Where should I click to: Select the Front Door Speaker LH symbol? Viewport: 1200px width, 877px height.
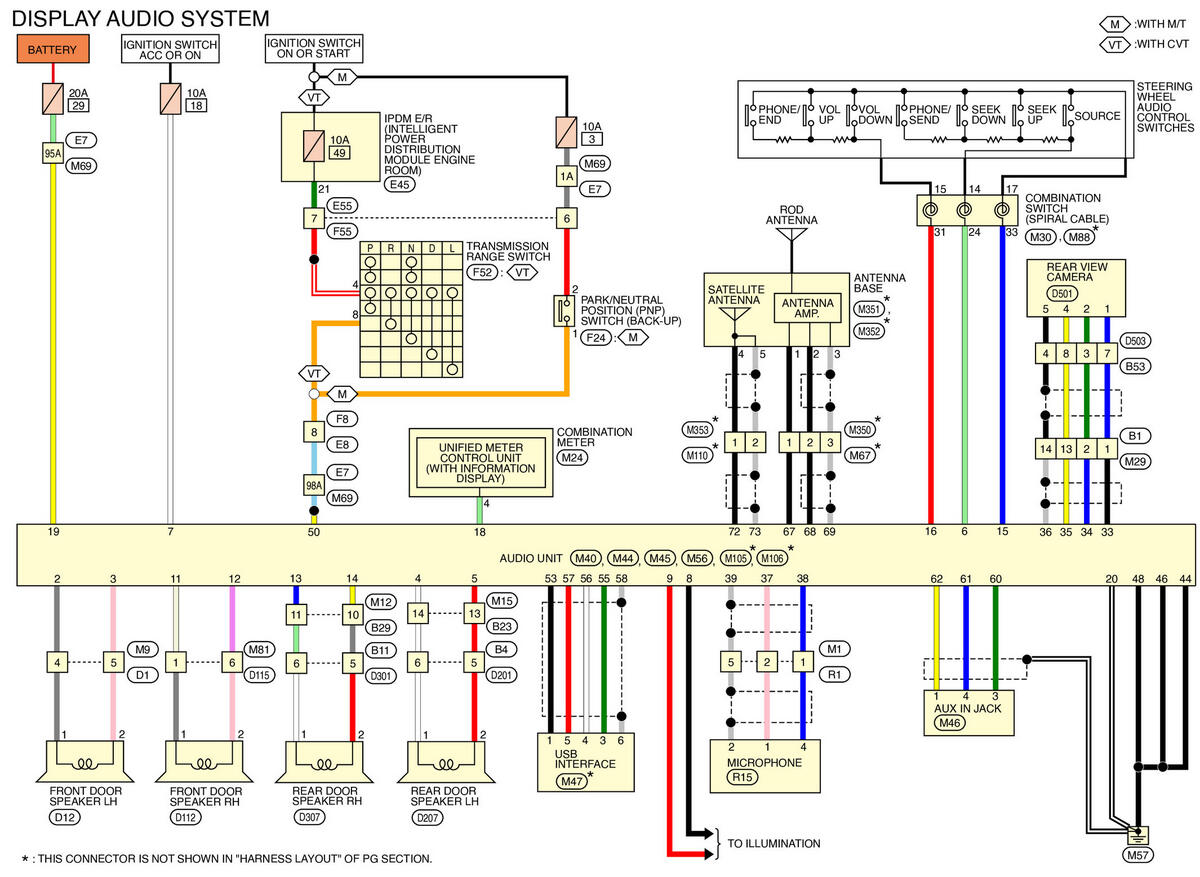click(x=84, y=761)
